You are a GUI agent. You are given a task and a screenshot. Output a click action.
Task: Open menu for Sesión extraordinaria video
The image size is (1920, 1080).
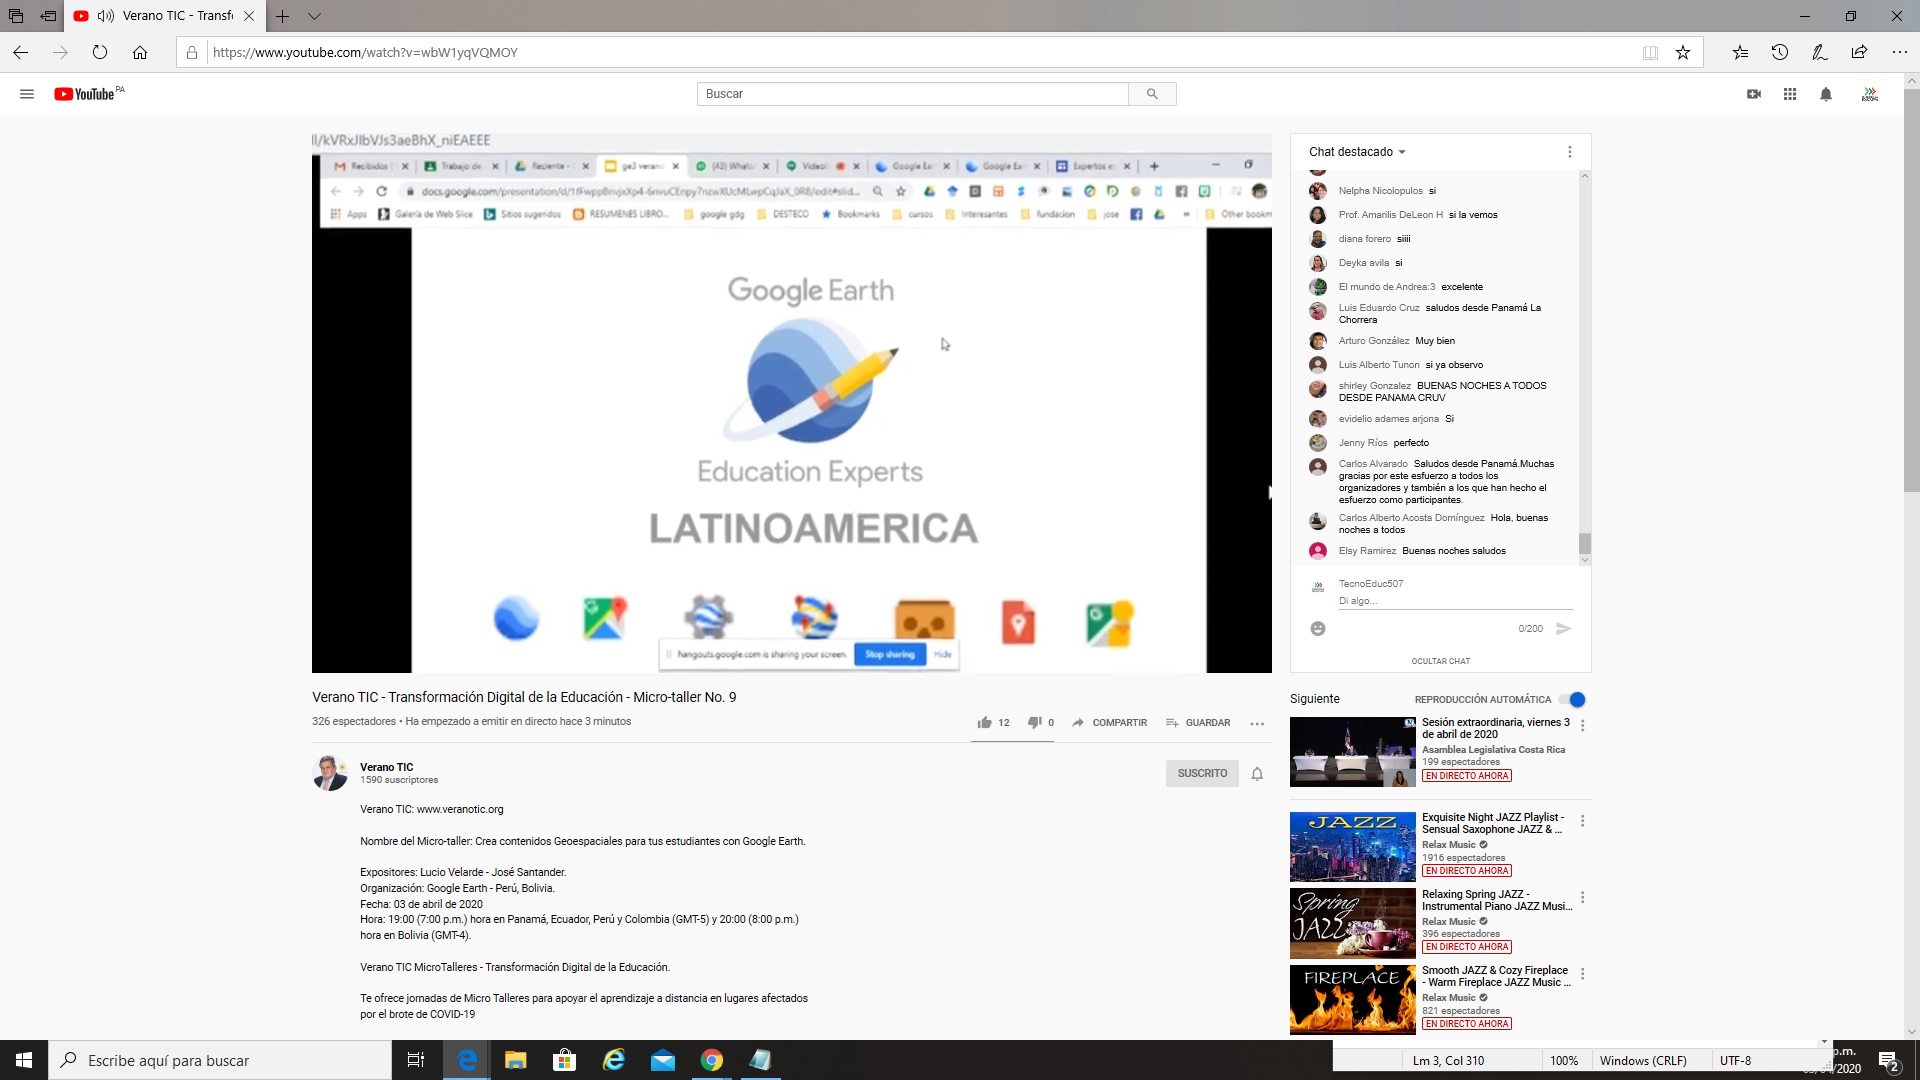coord(1582,726)
